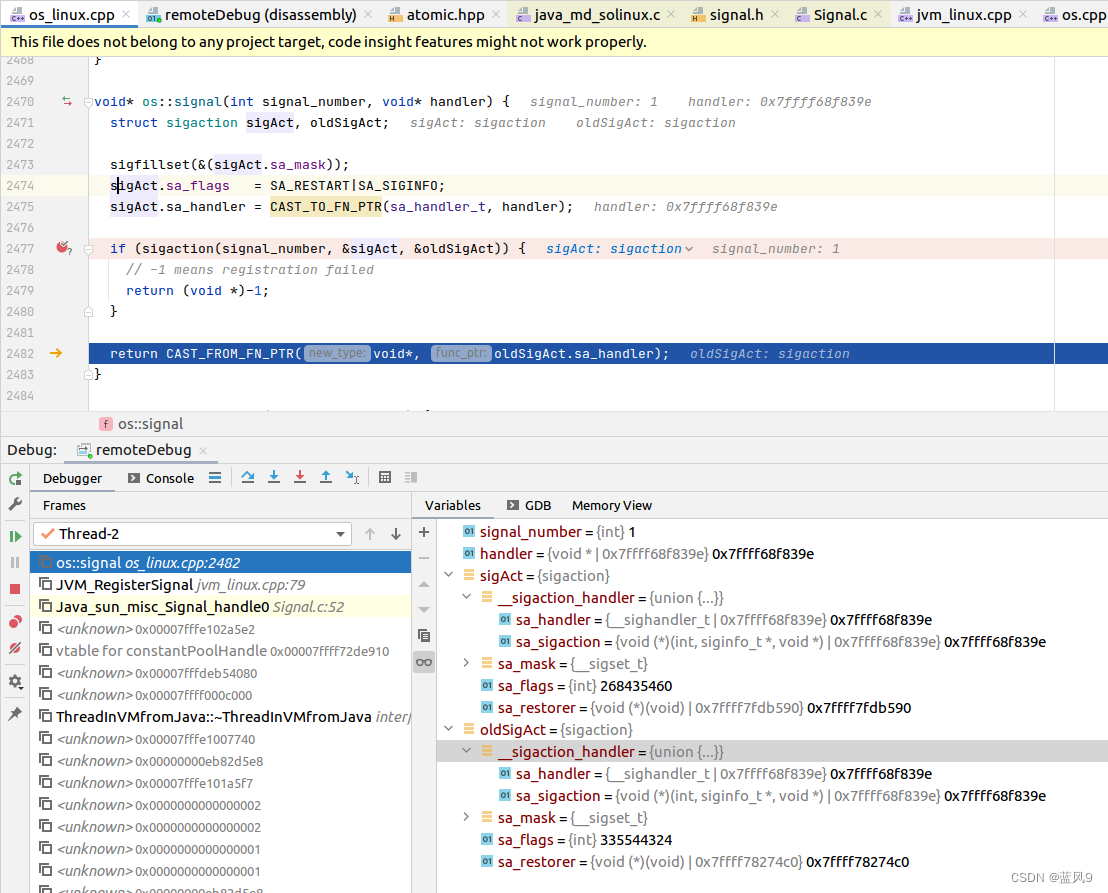
Task: Toggle the glasses watches-view button
Action: click(424, 661)
